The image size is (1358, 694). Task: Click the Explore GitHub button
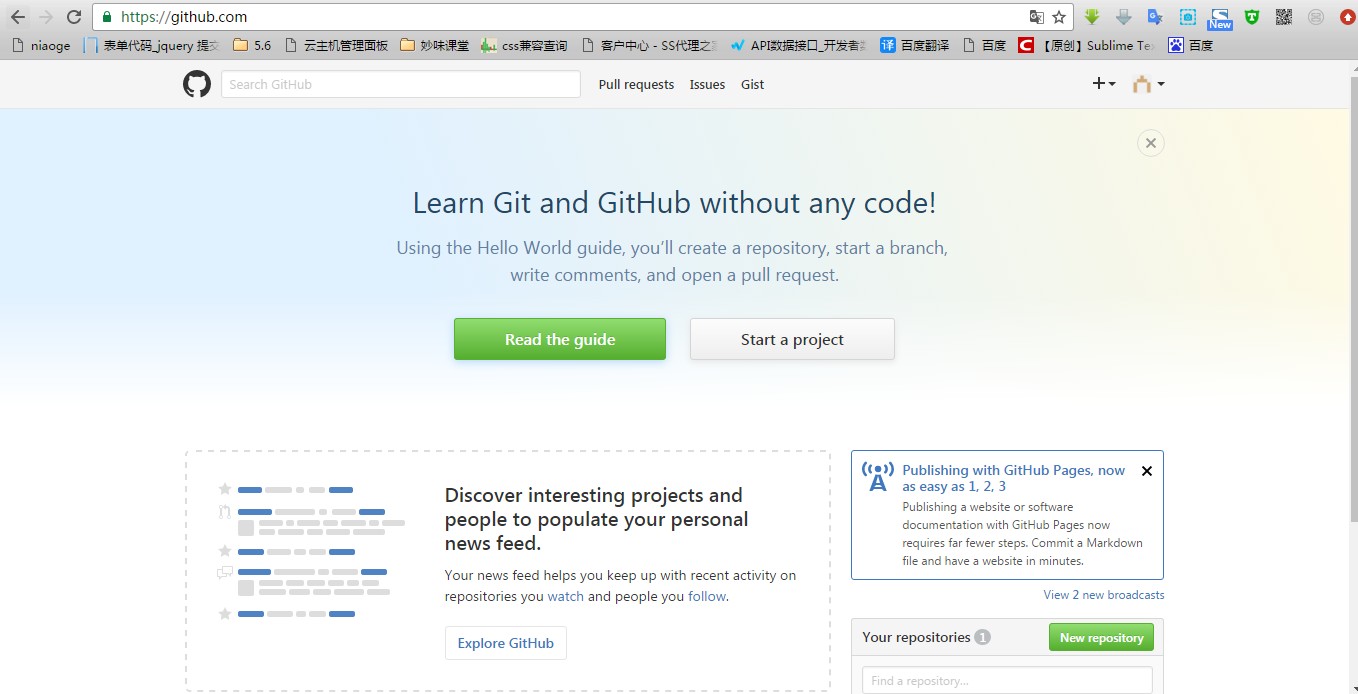click(x=506, y=643)
